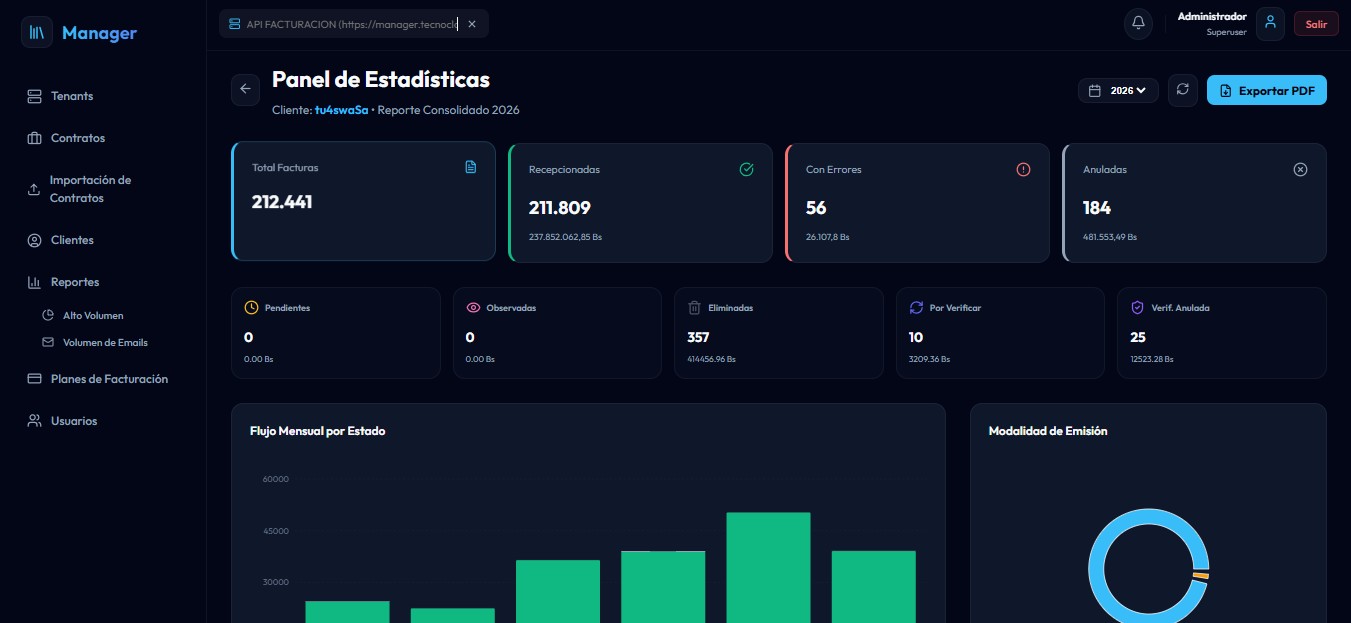This screenshot has width=1351, height=623.
Task: Click the 481.553,49 Bs amount
Action: pos(1110,237)
